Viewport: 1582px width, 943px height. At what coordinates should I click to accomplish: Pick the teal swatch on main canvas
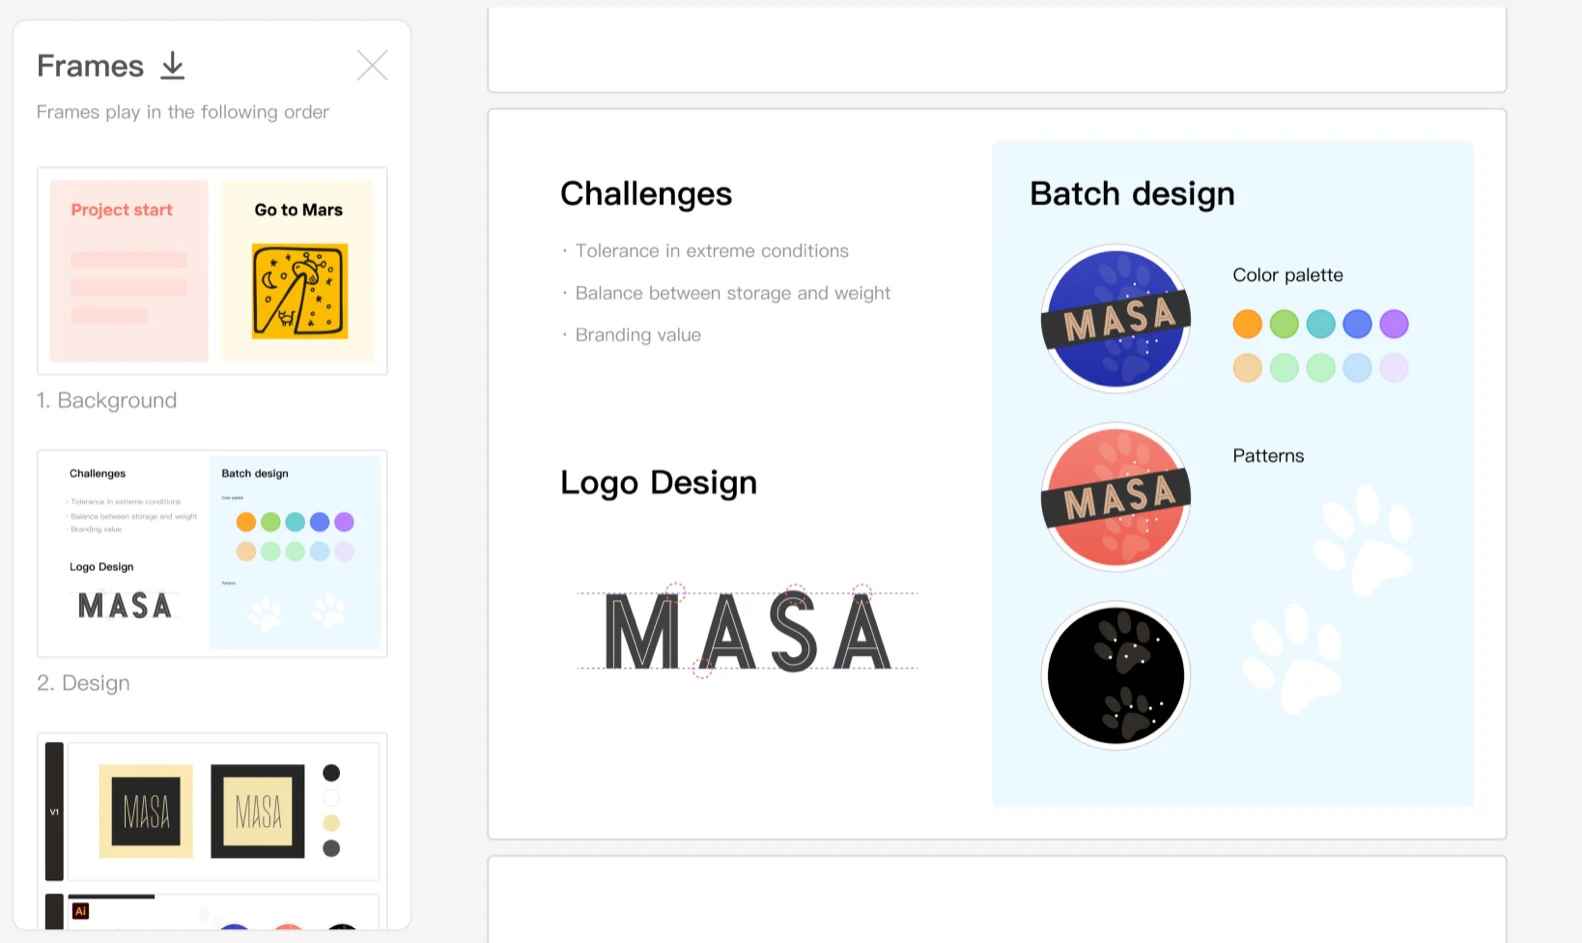[x=1321, y=324]
